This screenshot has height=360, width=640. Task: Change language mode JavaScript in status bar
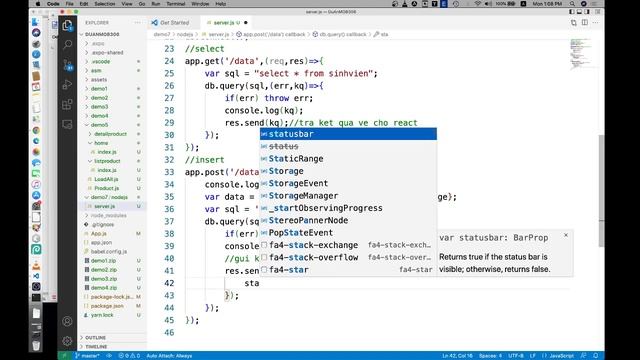[x=558, y=356]
